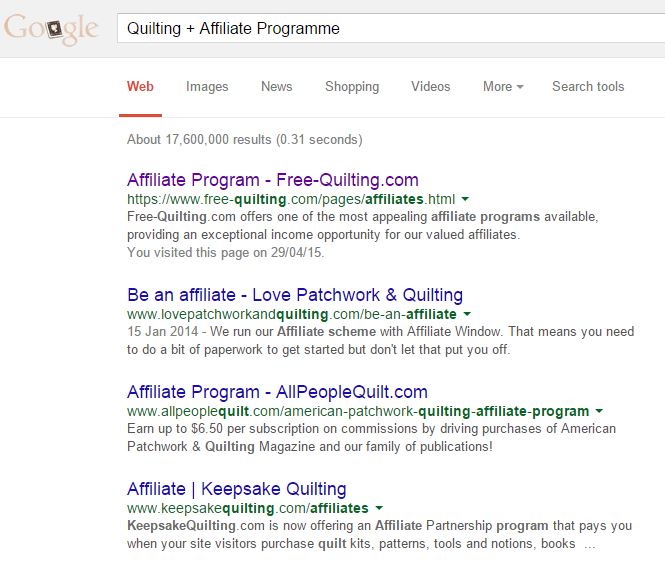
Task: Click 'About 17,600,000 results' stats text
Action: click(x=245, y=139)
